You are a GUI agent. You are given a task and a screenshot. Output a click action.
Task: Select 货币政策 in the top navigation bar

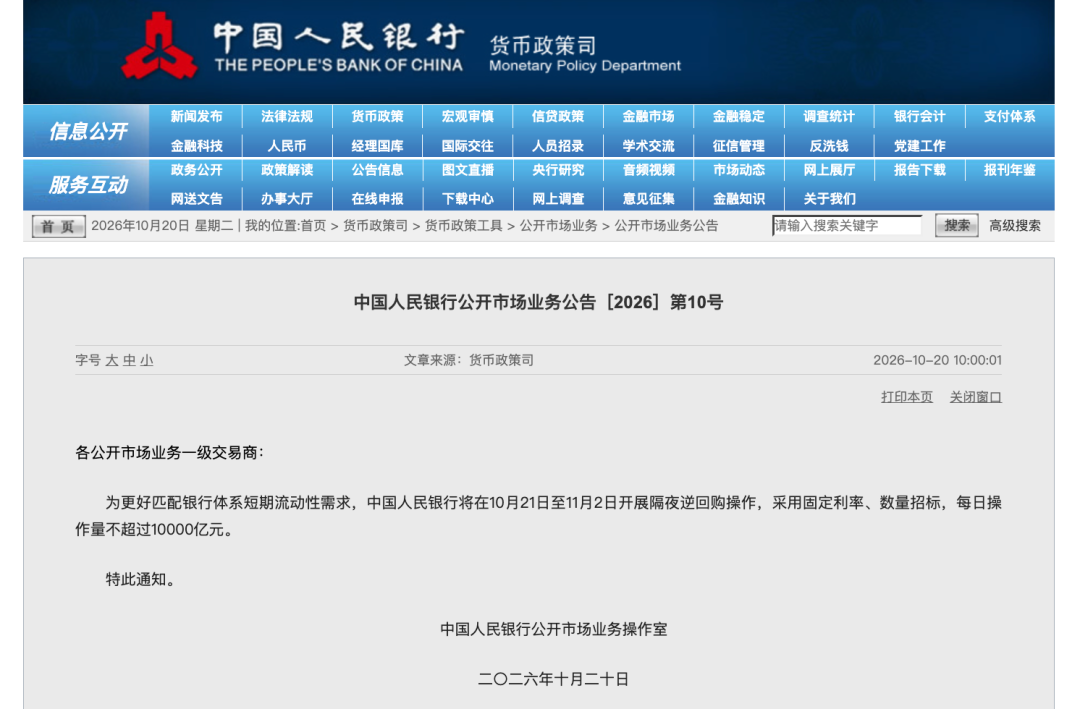[x=377, y=116]
